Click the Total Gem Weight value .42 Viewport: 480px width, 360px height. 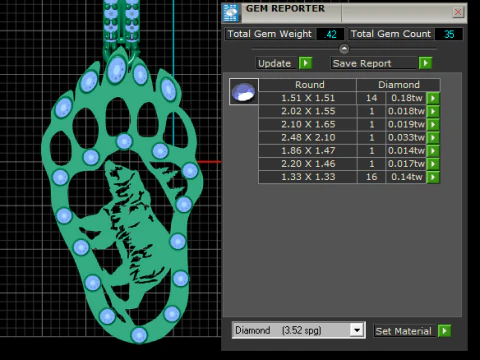330,34
